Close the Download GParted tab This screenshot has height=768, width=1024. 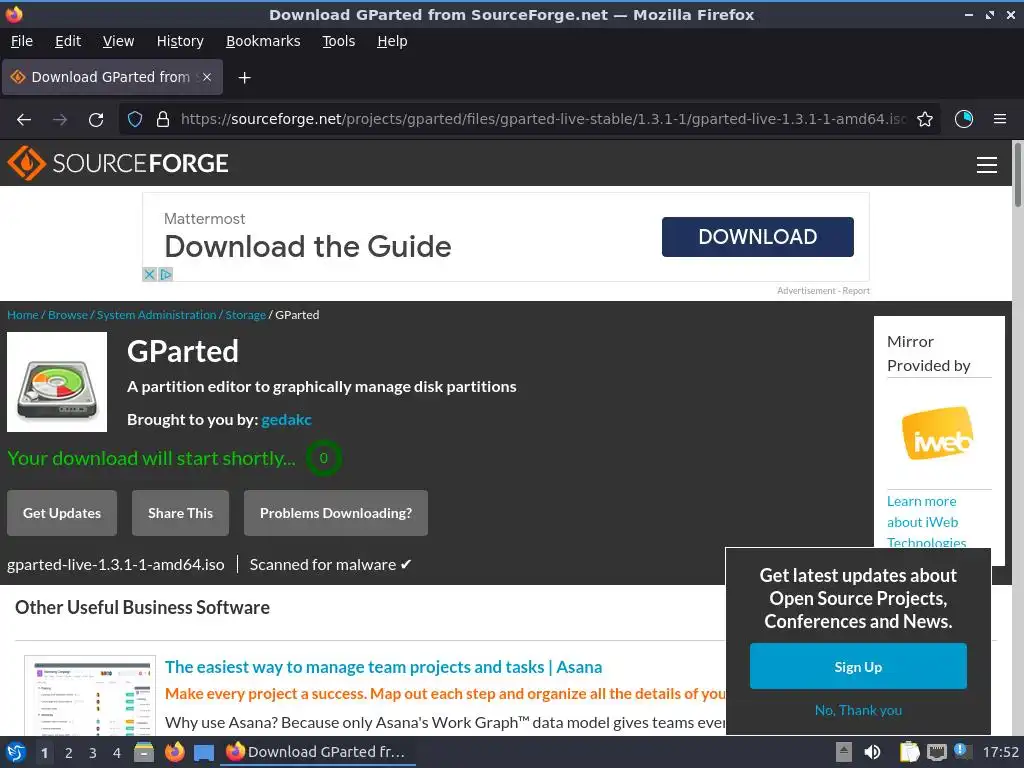(x=207, y=77)
